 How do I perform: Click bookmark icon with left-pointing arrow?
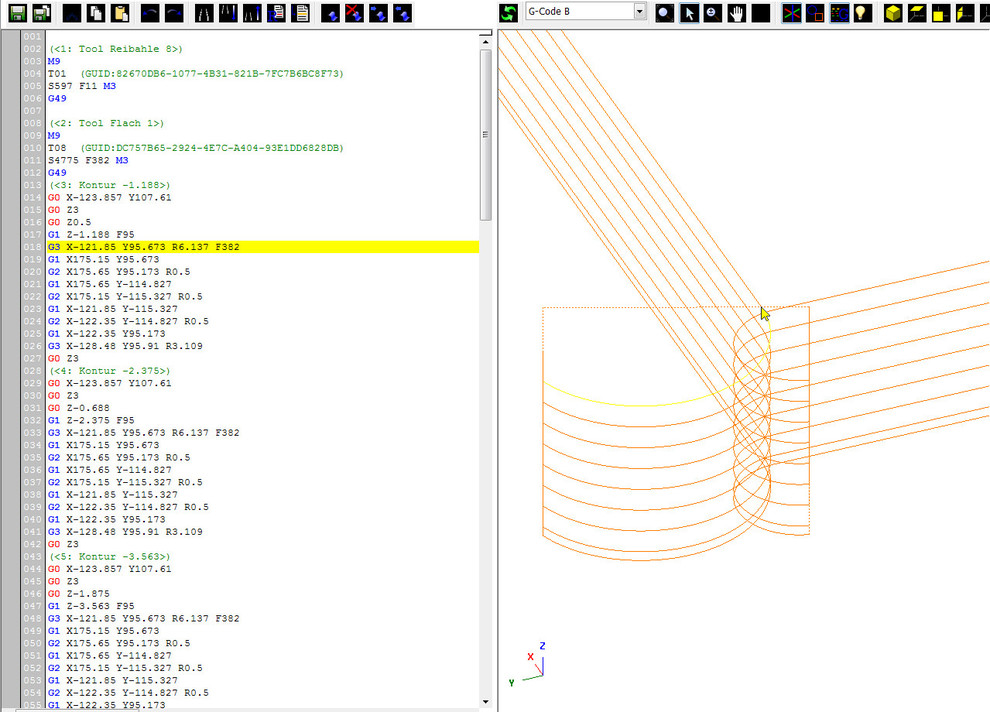(x=402, y=13)
